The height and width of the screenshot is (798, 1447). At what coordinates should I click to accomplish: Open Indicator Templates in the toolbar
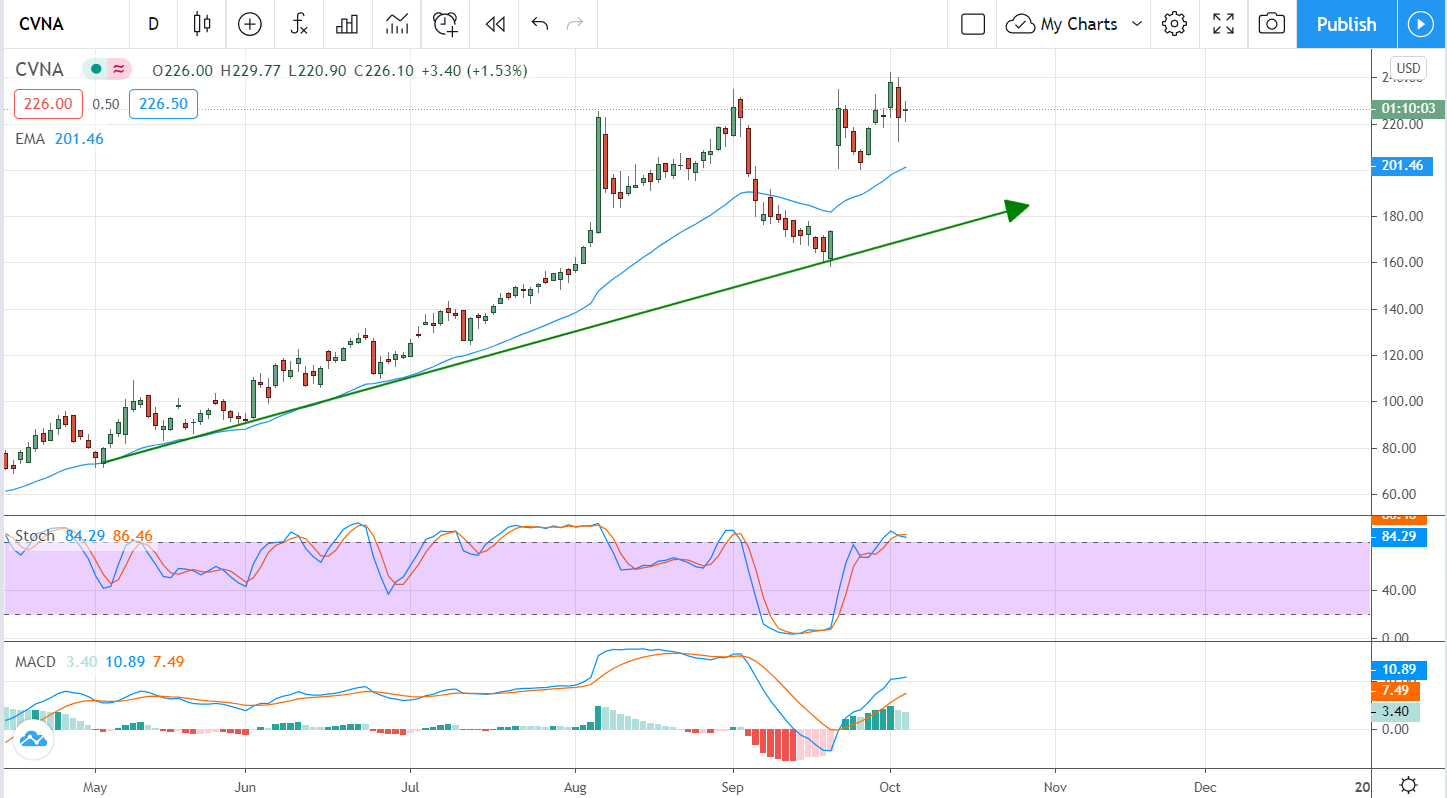pyautogui.click(x=396, y=24)
